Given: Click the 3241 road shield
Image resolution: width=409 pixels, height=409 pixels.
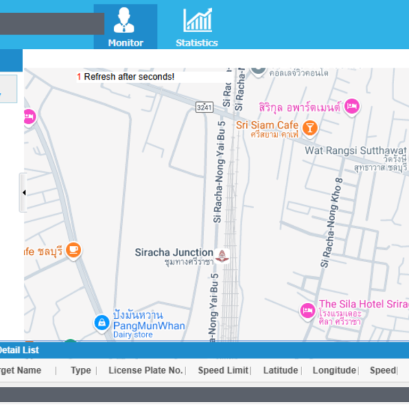Looking at the screenshot, I should [204, 107].
